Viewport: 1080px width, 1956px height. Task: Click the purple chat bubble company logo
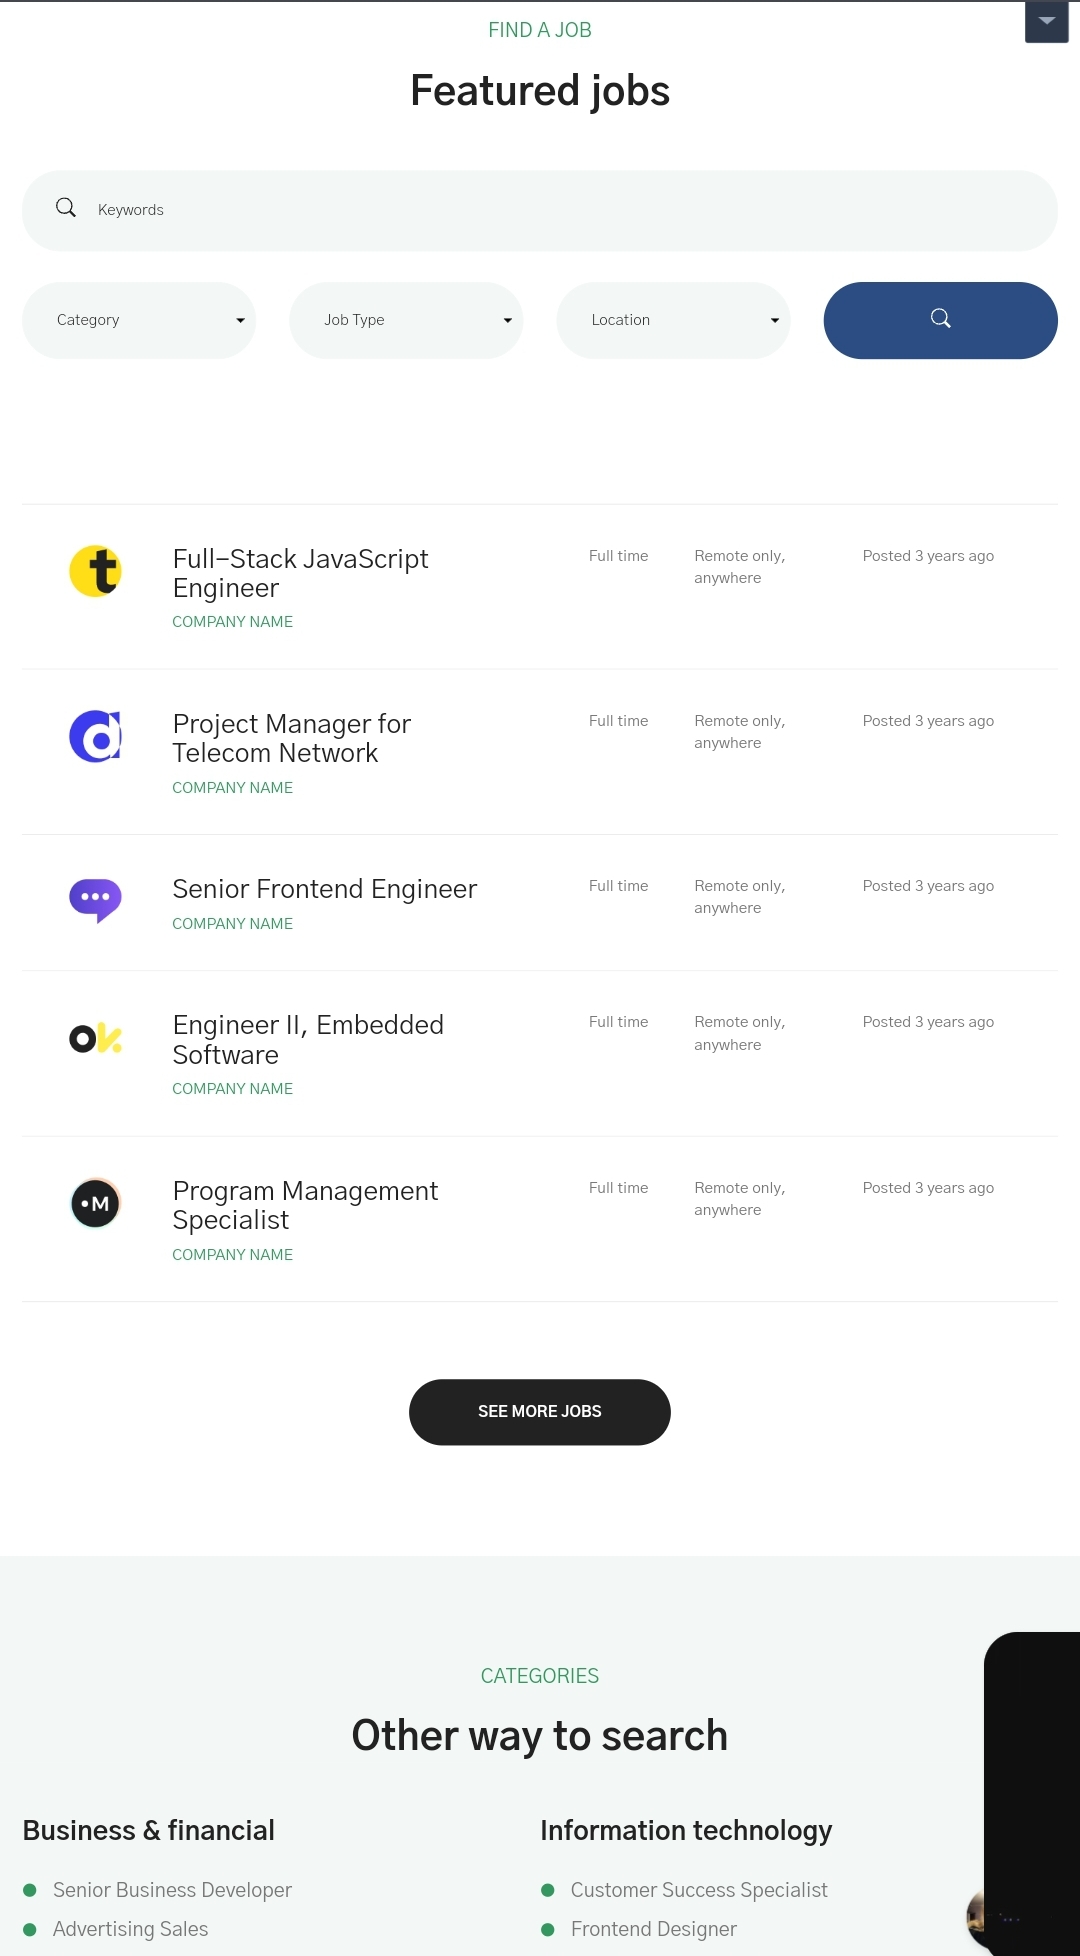pyautogui.click(x=95, y=900)
